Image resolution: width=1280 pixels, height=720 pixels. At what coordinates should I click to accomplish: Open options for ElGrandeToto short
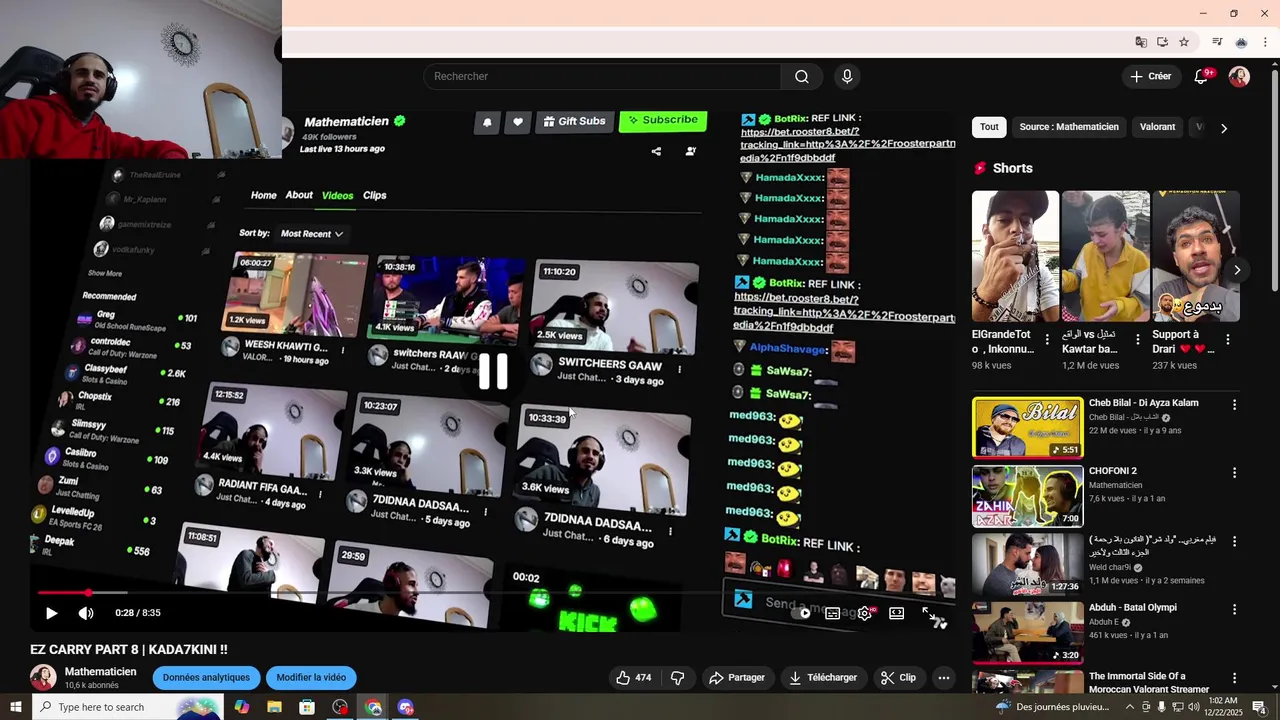pyautogui.click(x=1047, y=340)
